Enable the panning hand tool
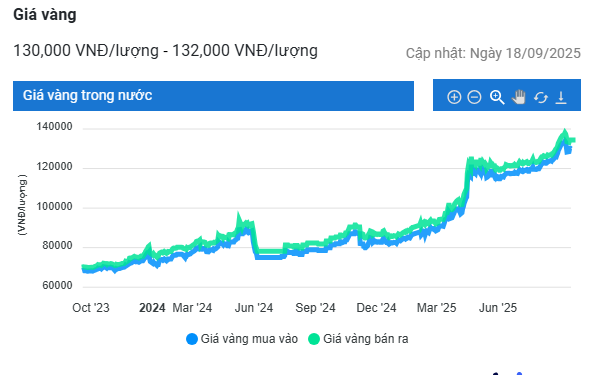 519,97
